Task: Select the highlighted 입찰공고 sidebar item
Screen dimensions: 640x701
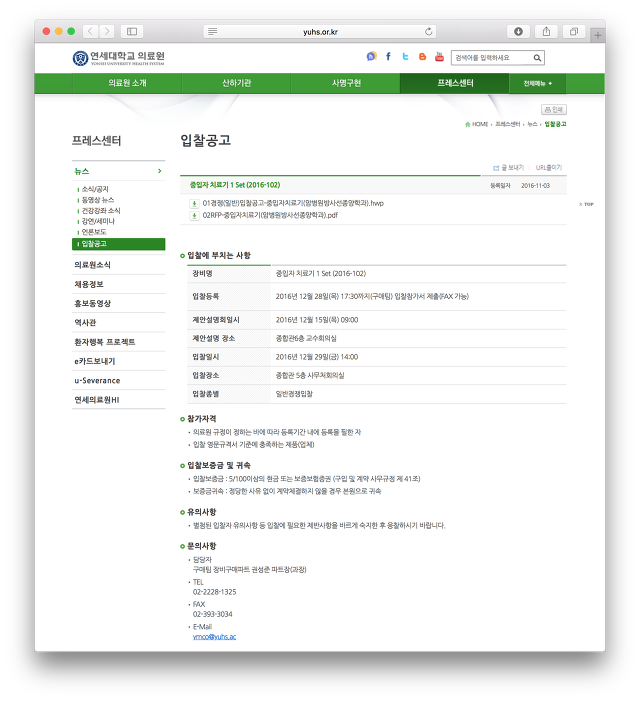Action: [118, 244]
